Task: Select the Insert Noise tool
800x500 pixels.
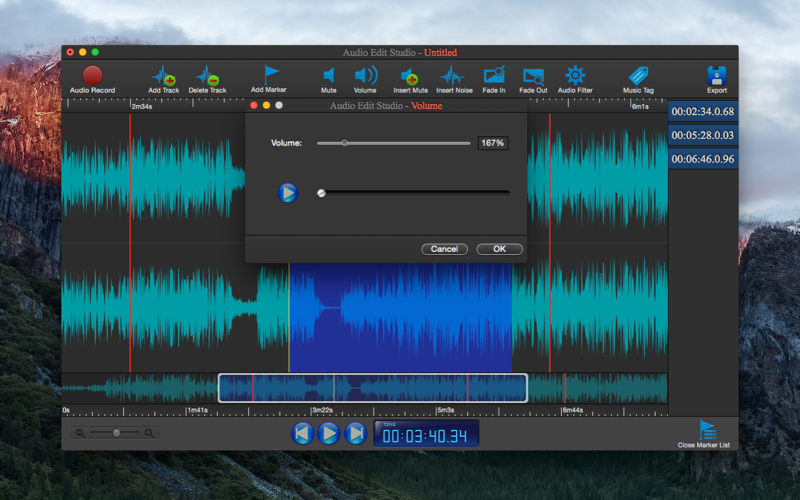Action: tap(453, 75)
